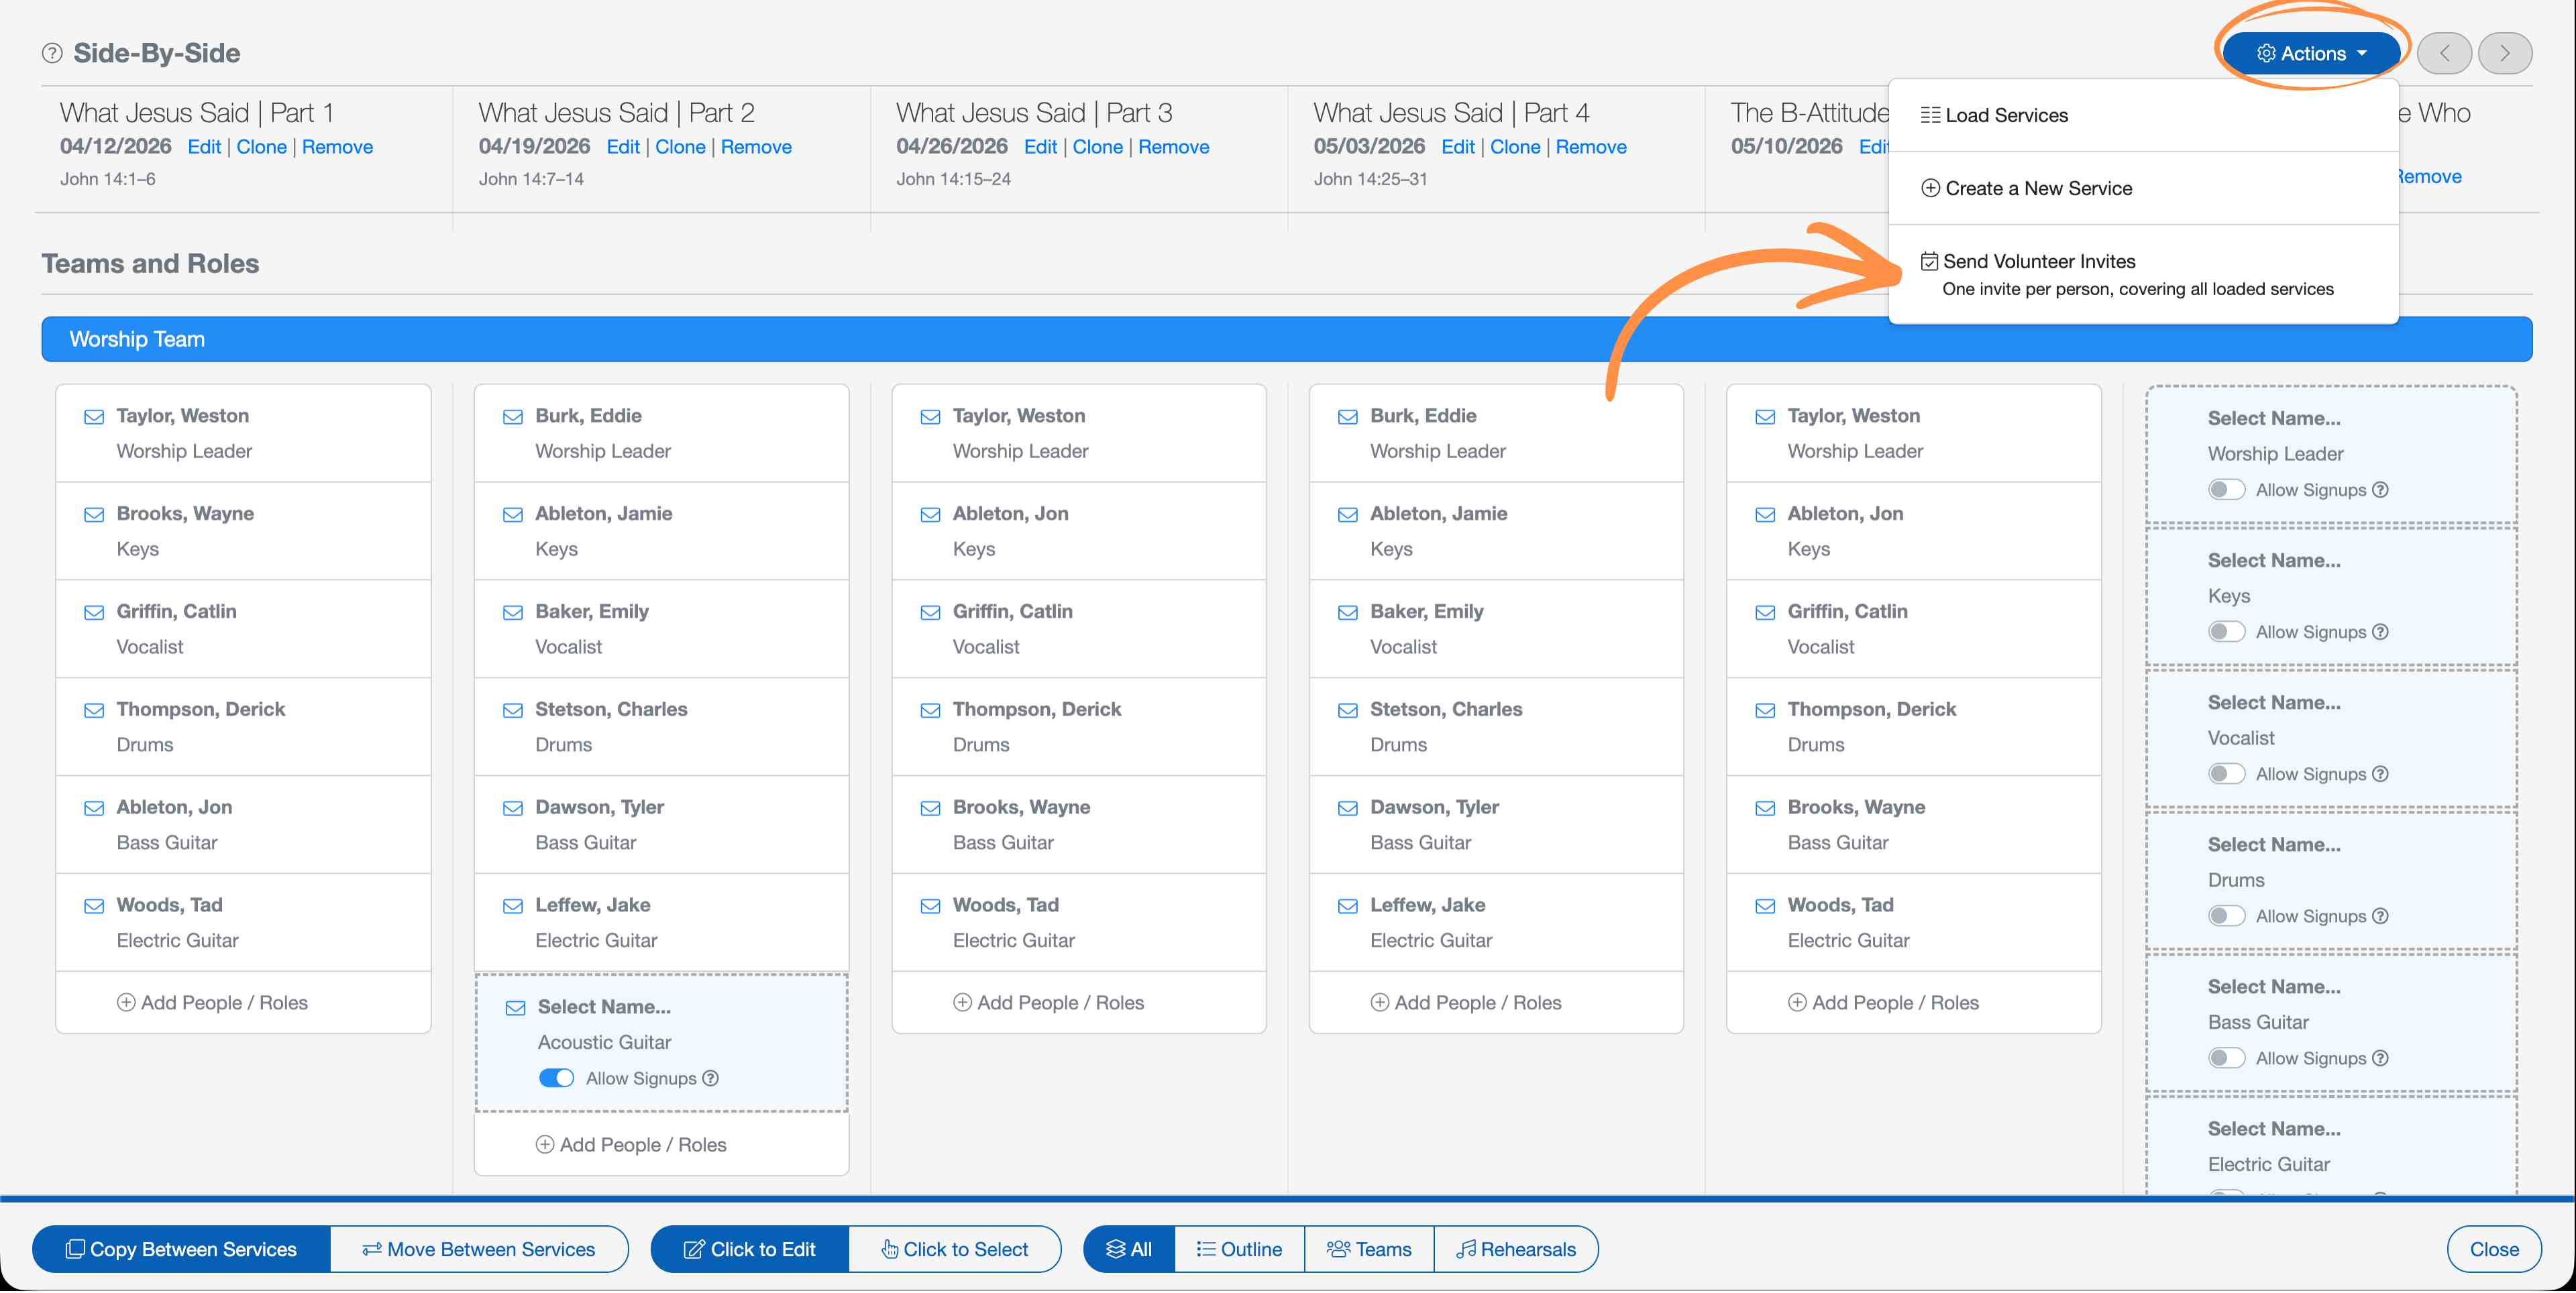Open the Actions dropdown menu
The width and height of the screenshot is (2576, 1293).
(x=2312, y=53)
